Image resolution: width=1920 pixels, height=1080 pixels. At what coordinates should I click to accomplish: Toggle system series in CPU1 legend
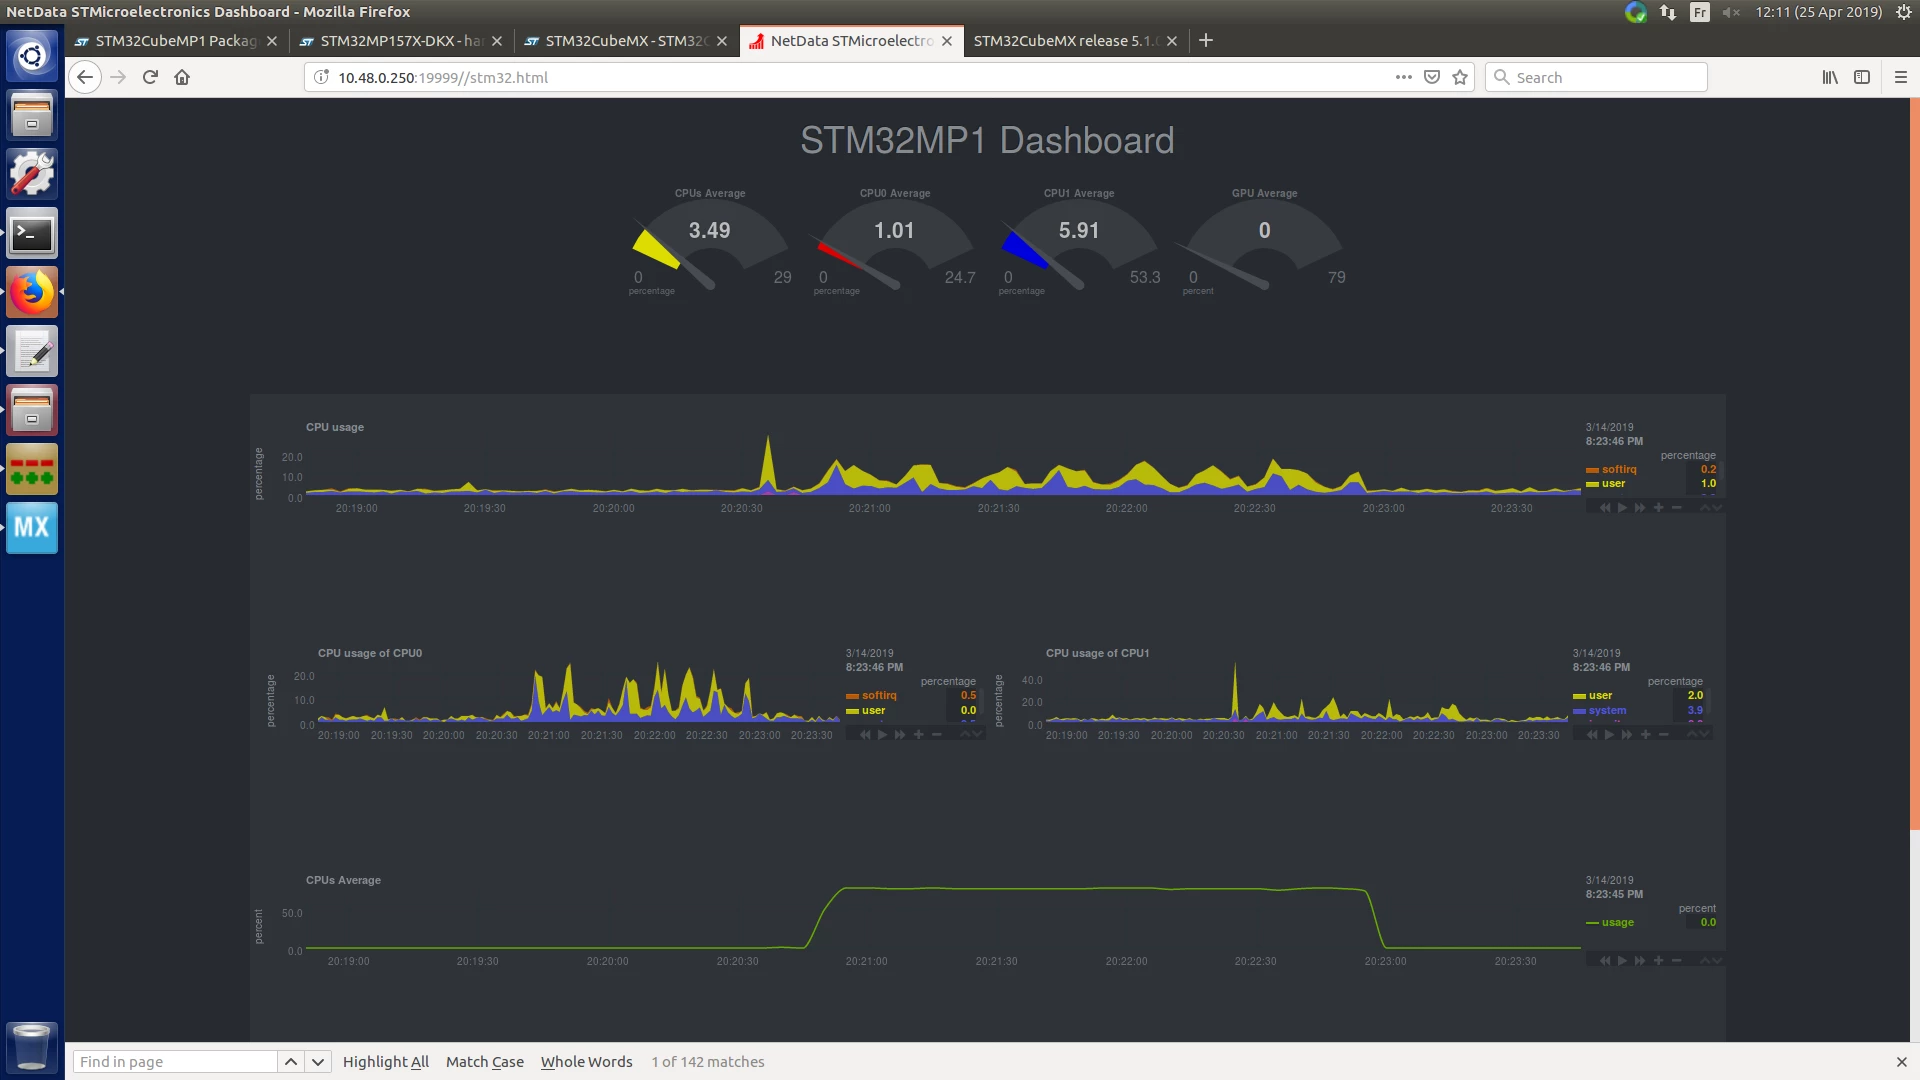(1600, 711)
